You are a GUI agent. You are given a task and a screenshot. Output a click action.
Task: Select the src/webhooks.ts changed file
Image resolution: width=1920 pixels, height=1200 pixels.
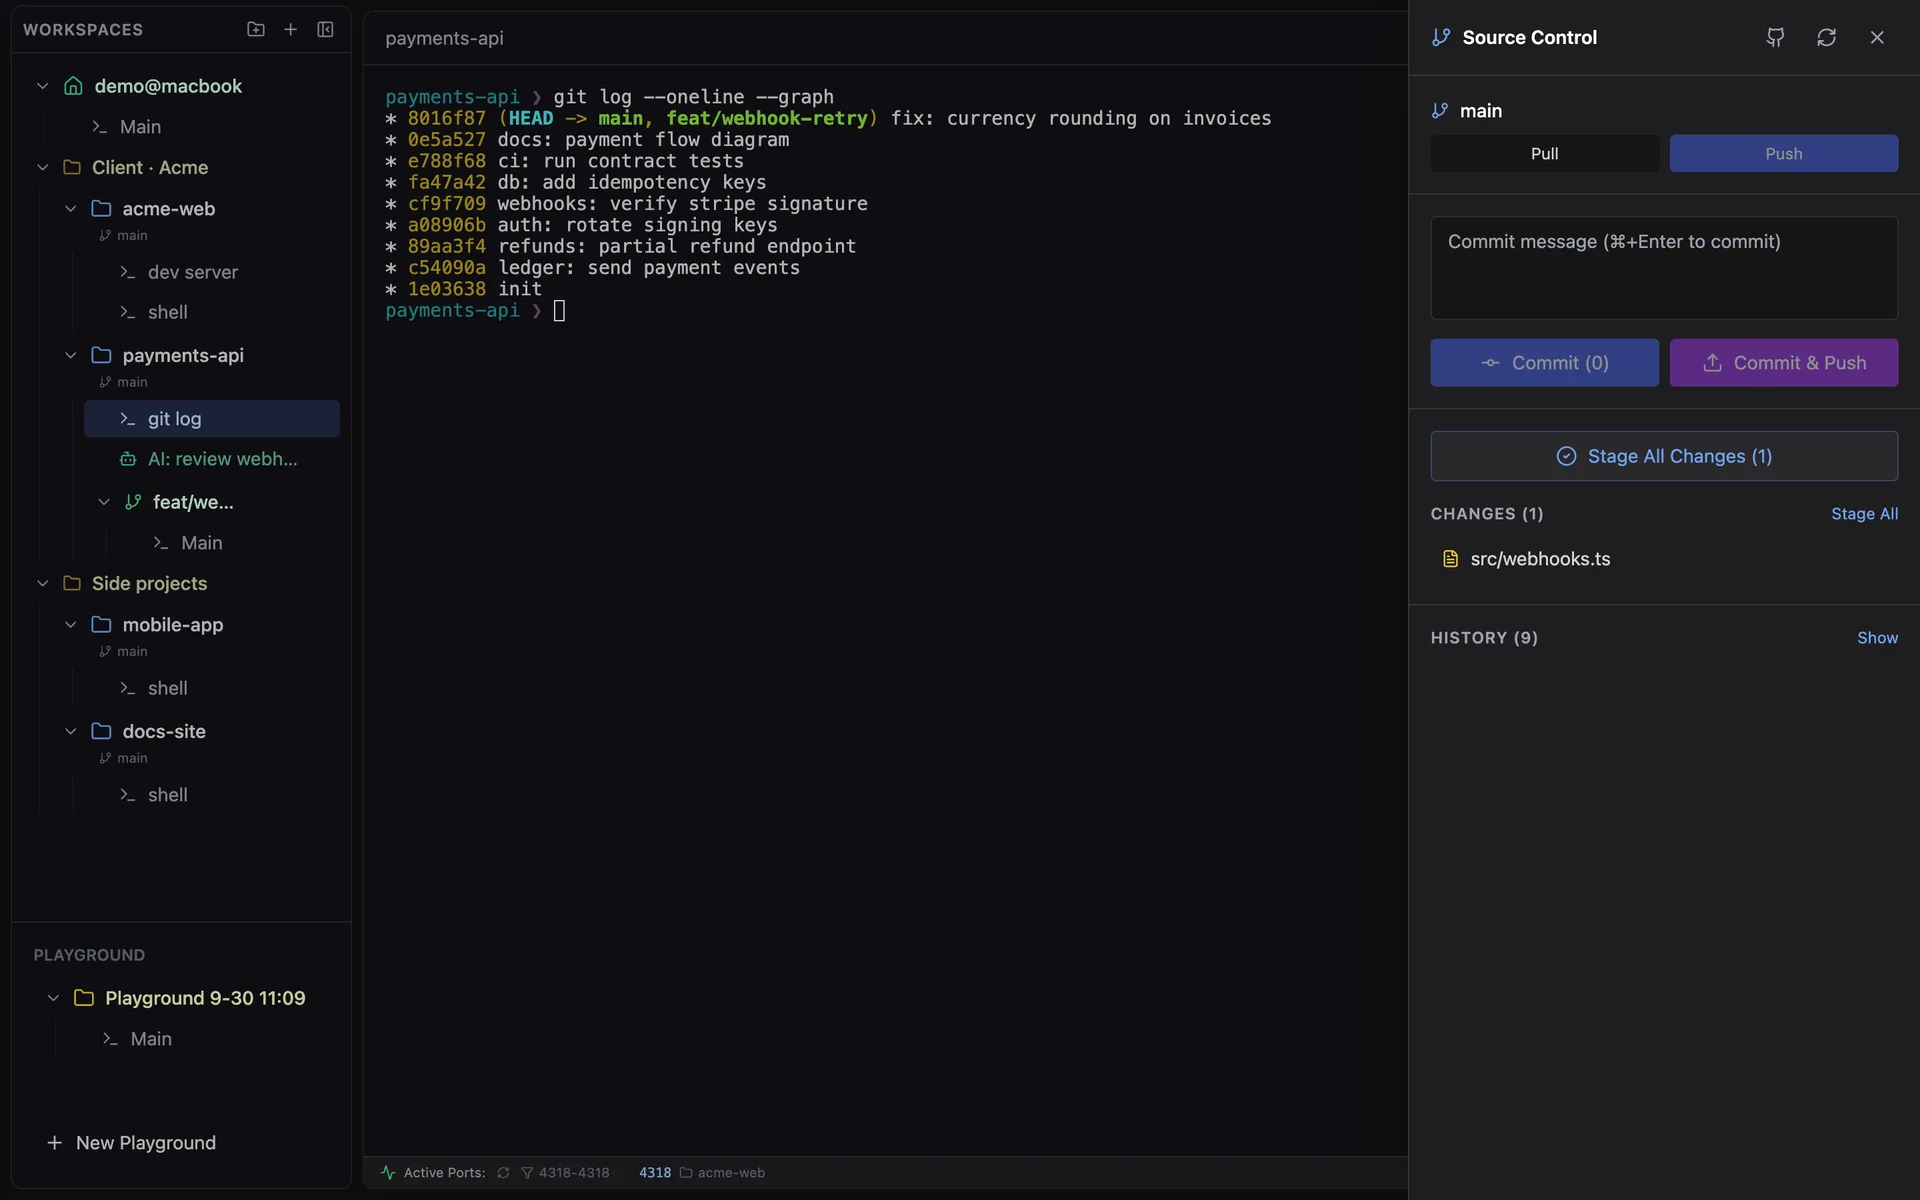coord(1664,559)
